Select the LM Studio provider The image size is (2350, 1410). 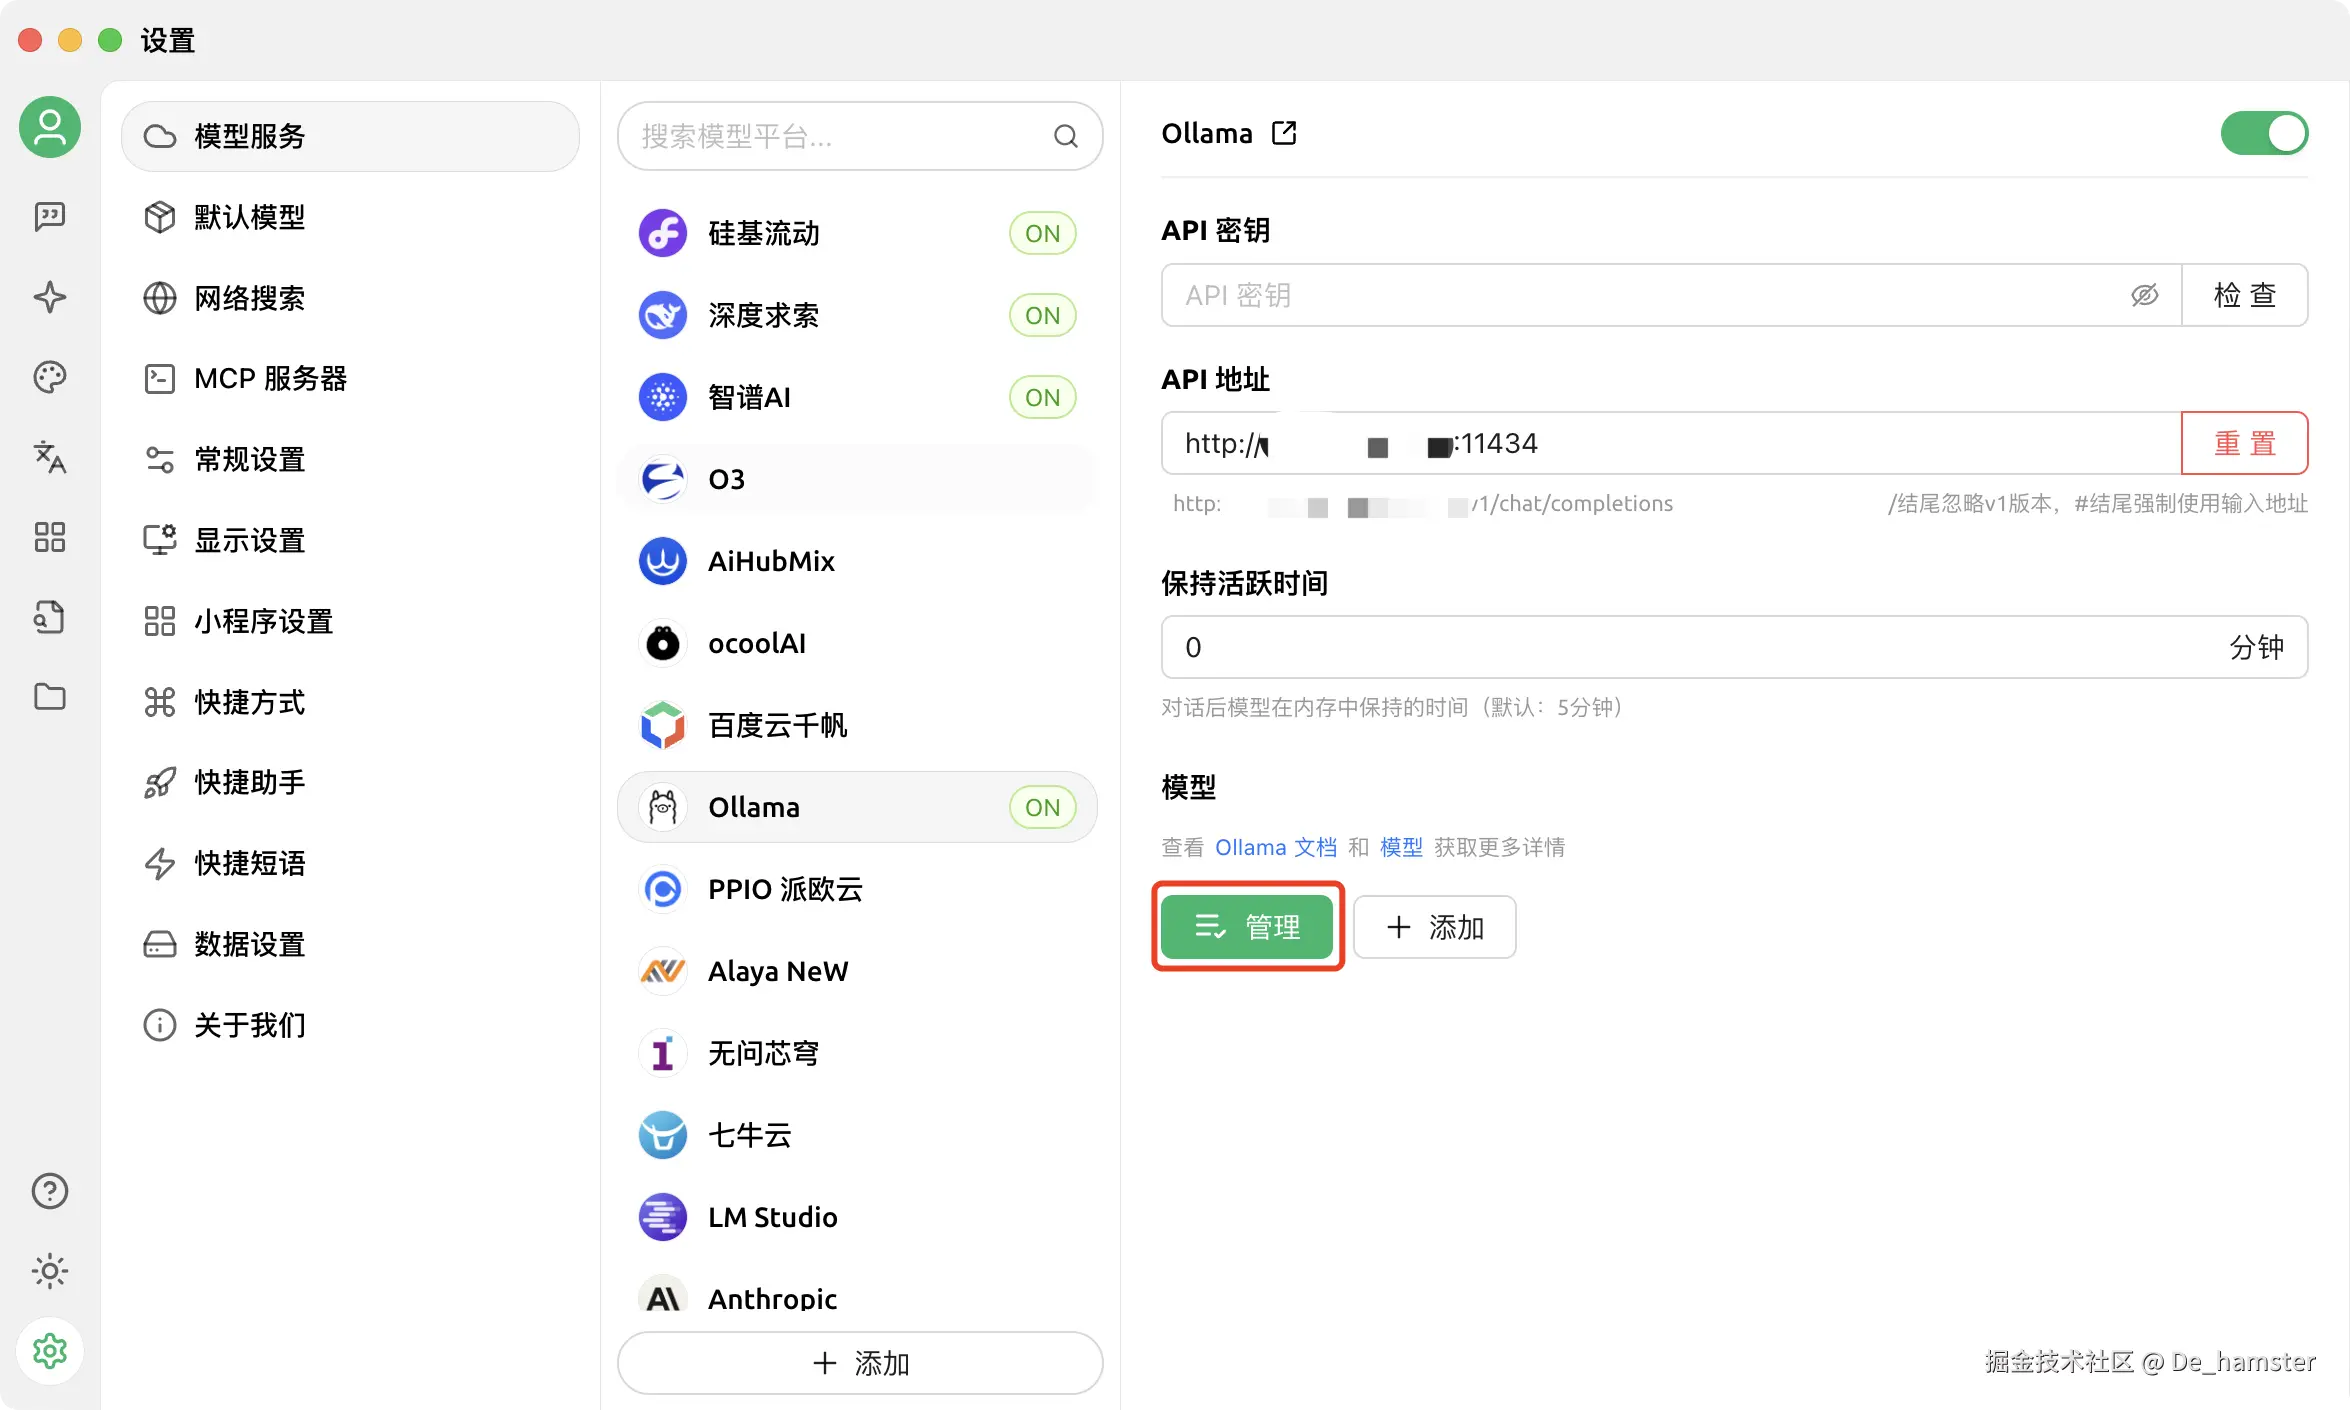click(x=772, y=1217)
